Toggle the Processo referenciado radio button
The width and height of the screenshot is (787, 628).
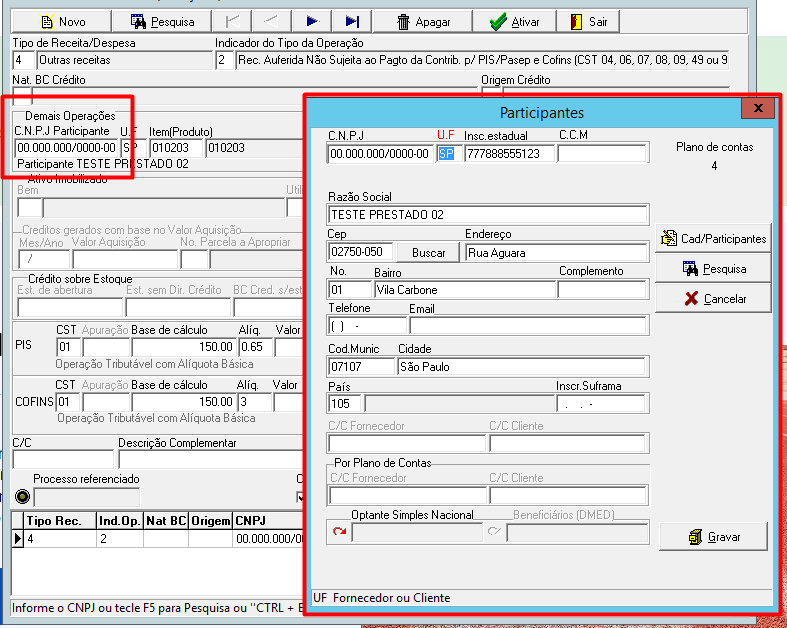[x=23, y=496]
